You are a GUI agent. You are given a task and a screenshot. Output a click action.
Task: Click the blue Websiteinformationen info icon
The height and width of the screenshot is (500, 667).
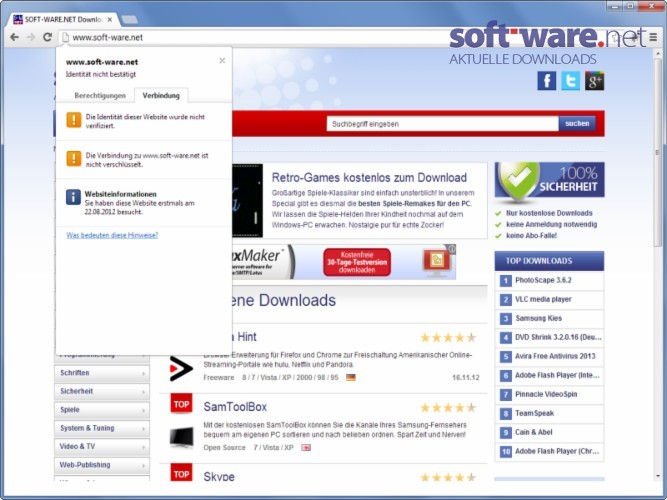[73, 197]
